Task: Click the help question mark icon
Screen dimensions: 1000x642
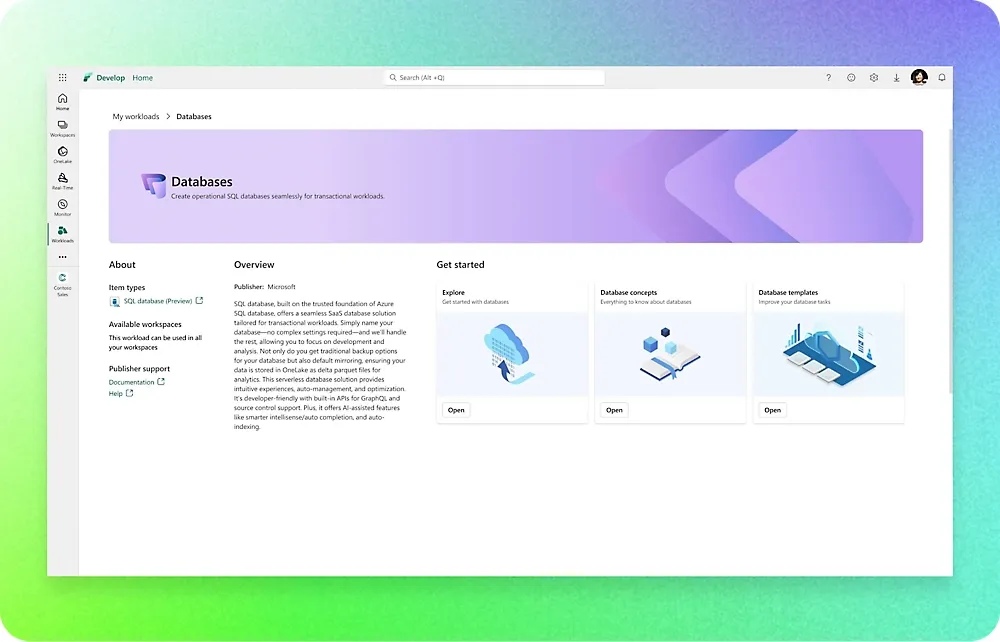Action: point(828,77)
